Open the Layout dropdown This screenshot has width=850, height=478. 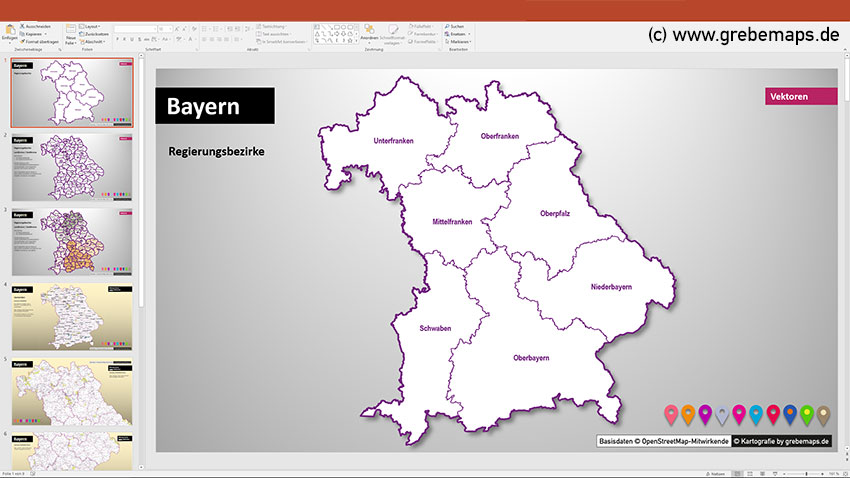pyautogui.click(x=92, y=25)
